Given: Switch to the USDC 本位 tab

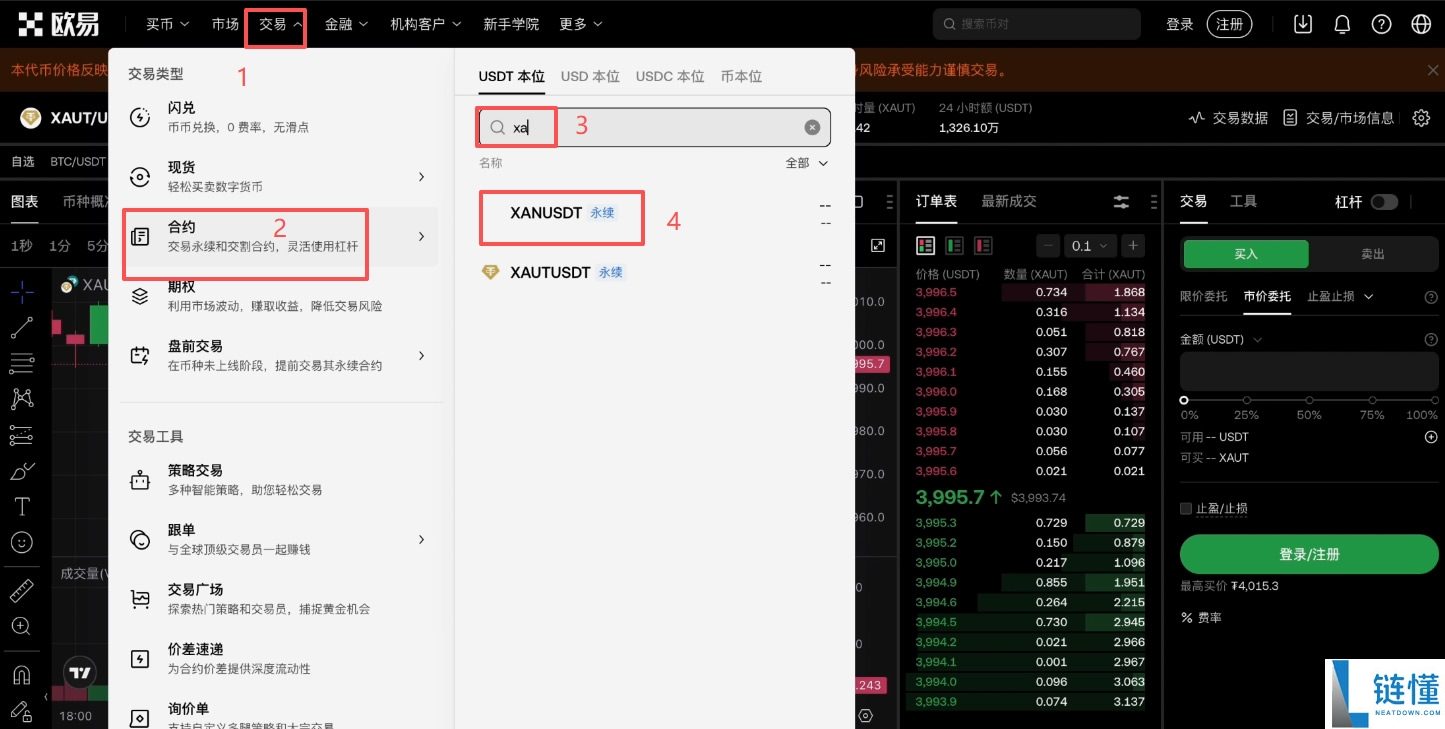Looking at the screenshot, I should coord(670,76).
